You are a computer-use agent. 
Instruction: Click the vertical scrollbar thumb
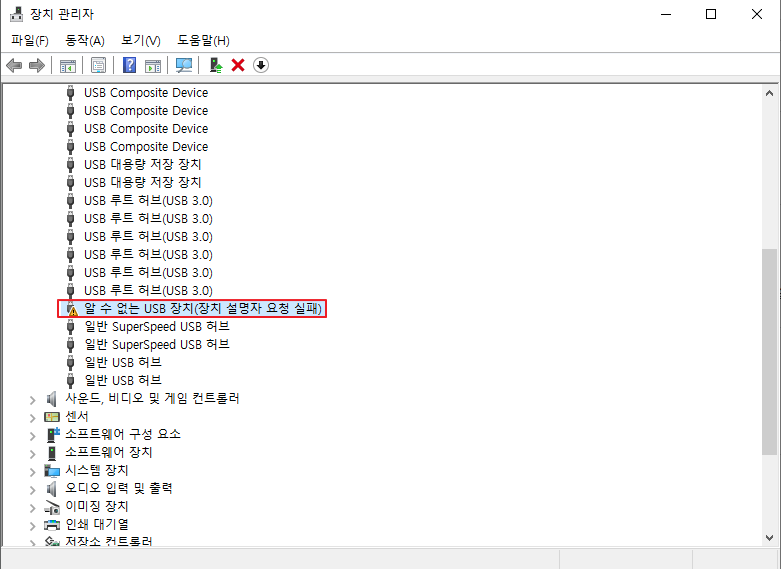click(769, 352)
